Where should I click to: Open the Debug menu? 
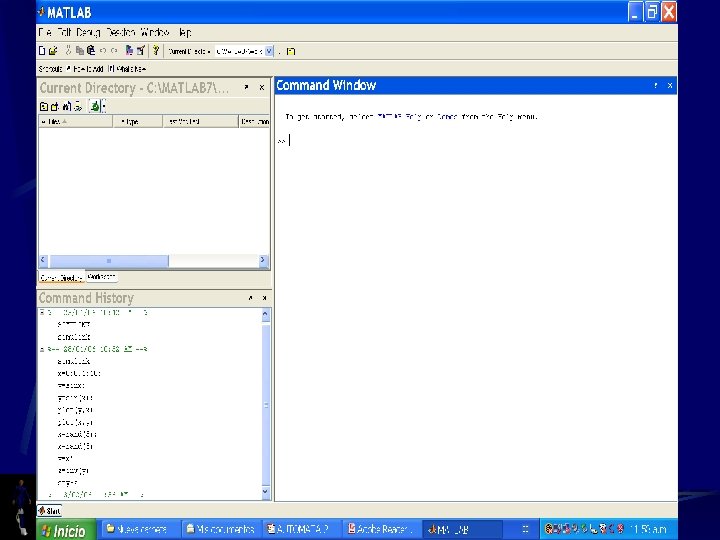point(87,33)
